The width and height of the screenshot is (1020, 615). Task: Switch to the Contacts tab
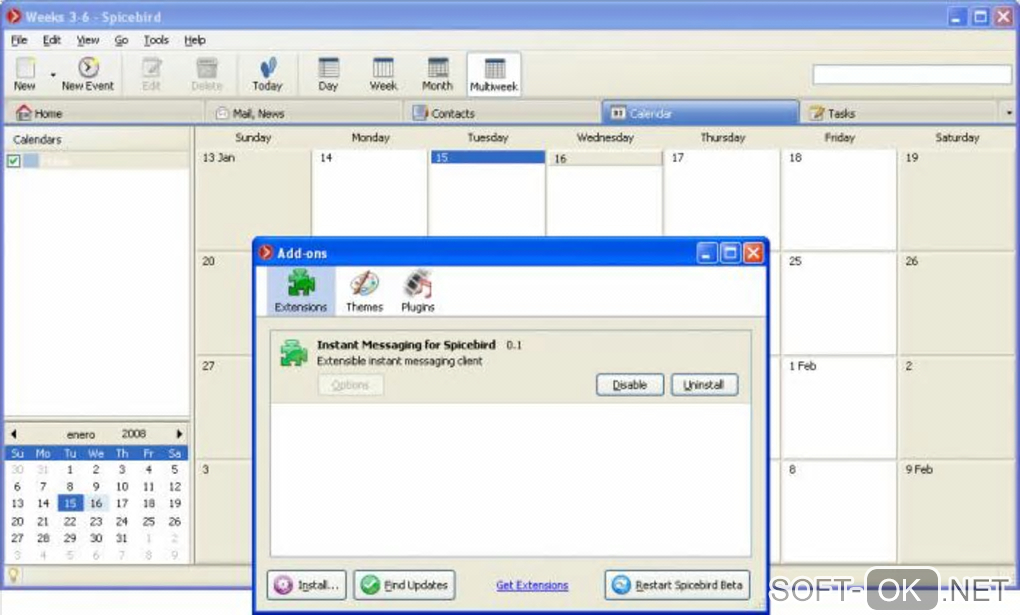tap(502, 113)
